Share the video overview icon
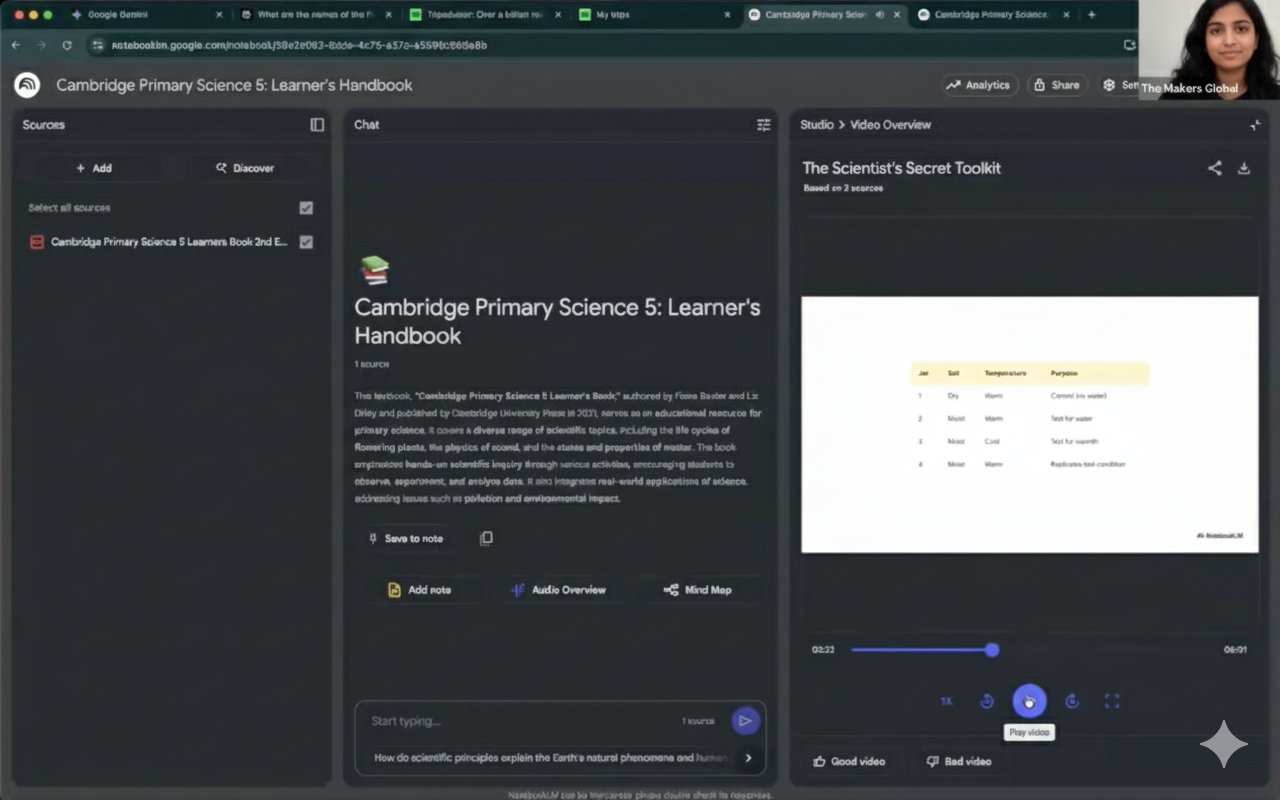The image size is (1280, 800). (1214, 168)
